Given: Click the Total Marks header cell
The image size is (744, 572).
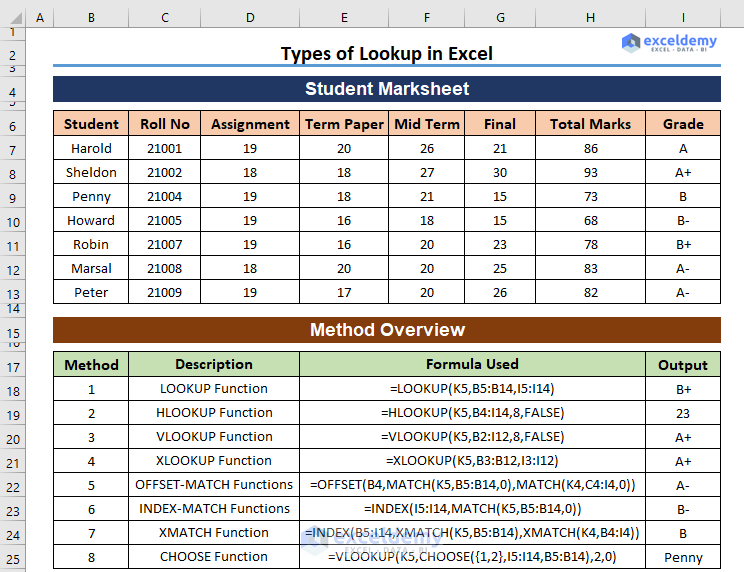Looking at the screenshot, I should 590,124.
